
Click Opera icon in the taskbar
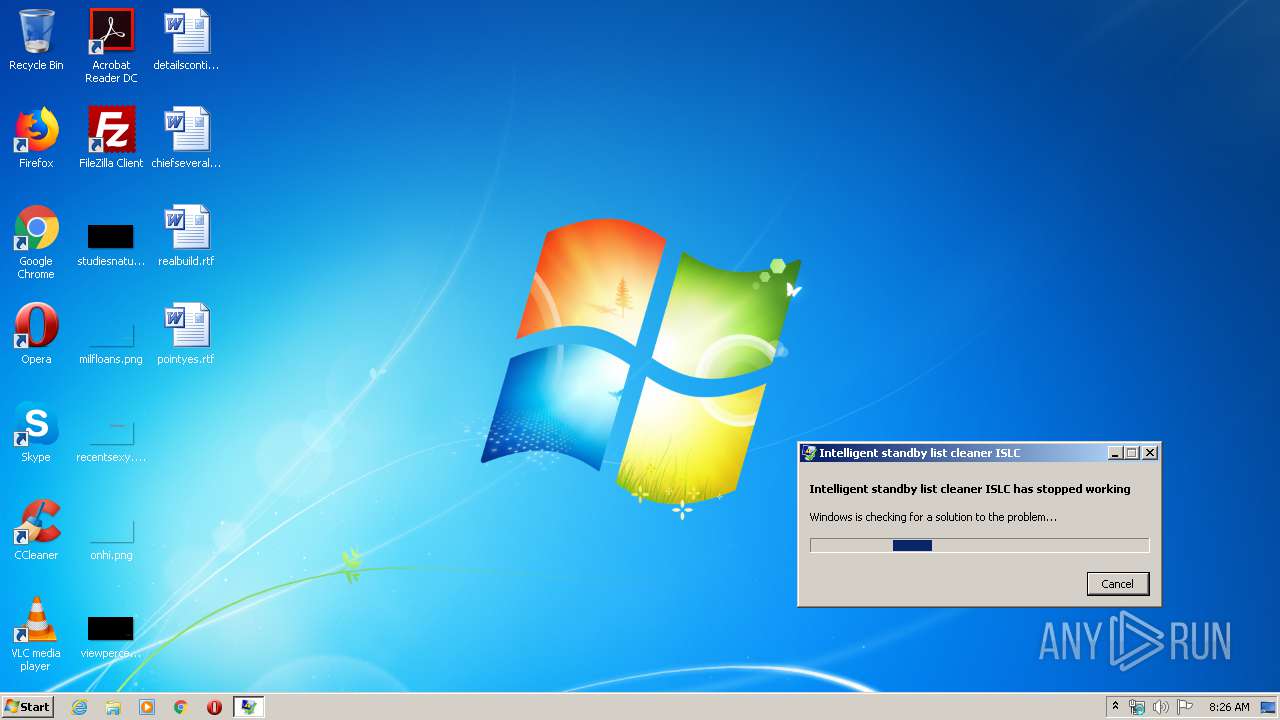pyautogui.click(x=214, y=707)
